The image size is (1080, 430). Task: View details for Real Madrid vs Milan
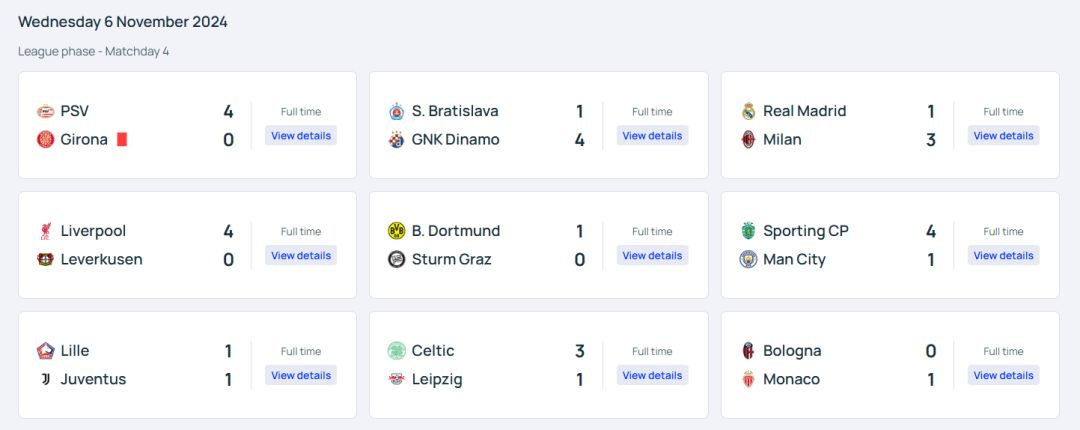pos(1003,136)
